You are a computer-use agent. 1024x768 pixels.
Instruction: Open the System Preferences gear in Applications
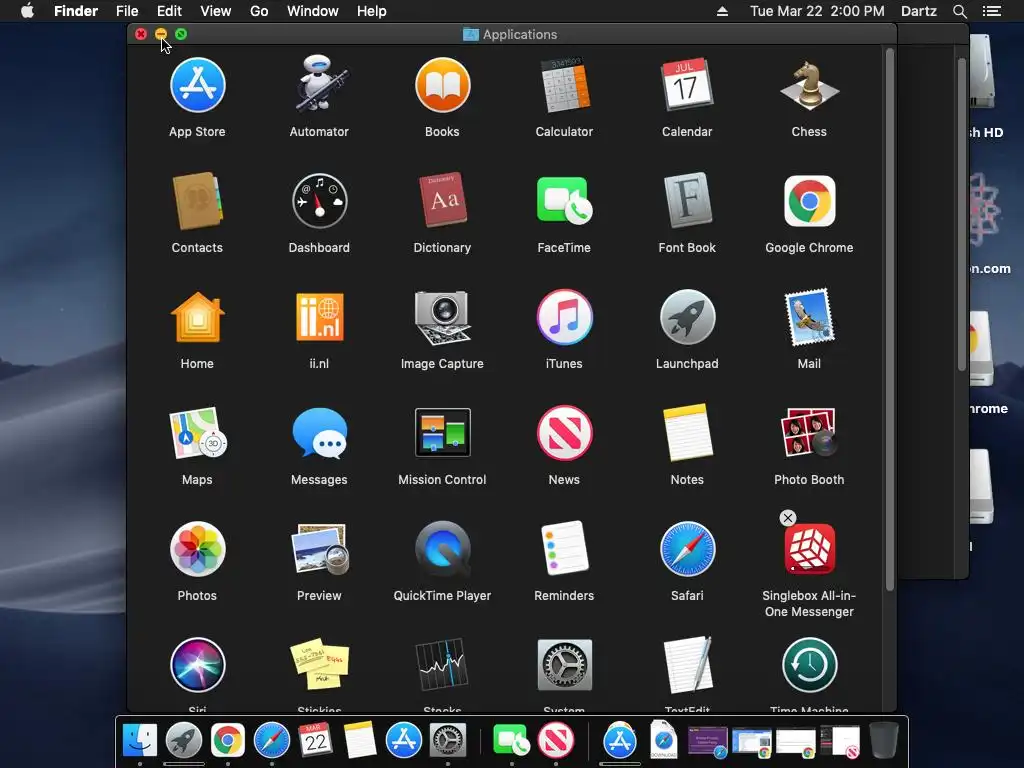(x=564, y=665)
